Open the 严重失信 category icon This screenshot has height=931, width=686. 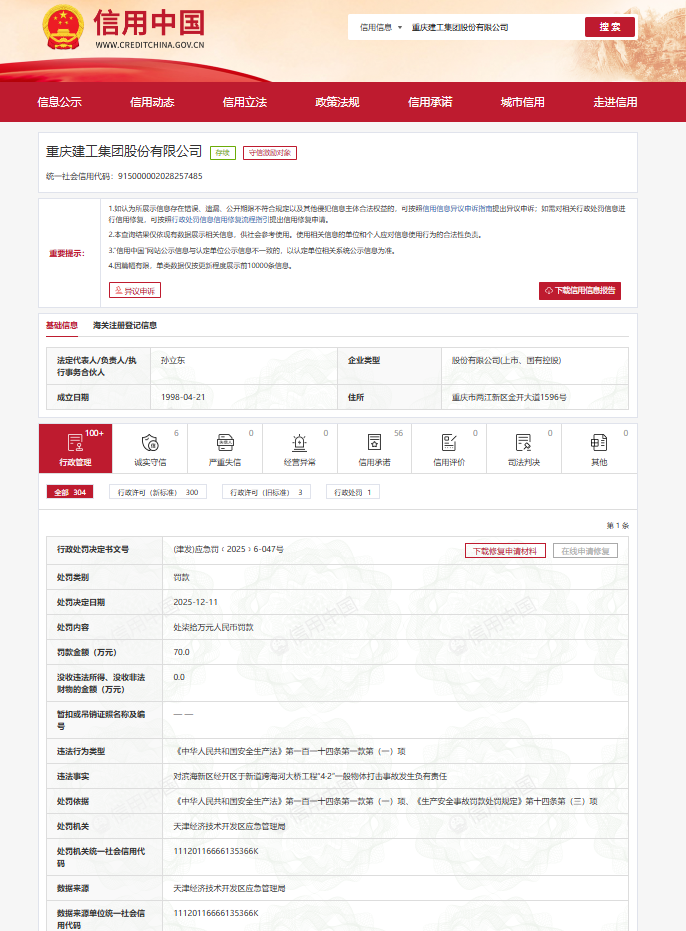click(x=224, y=443)
